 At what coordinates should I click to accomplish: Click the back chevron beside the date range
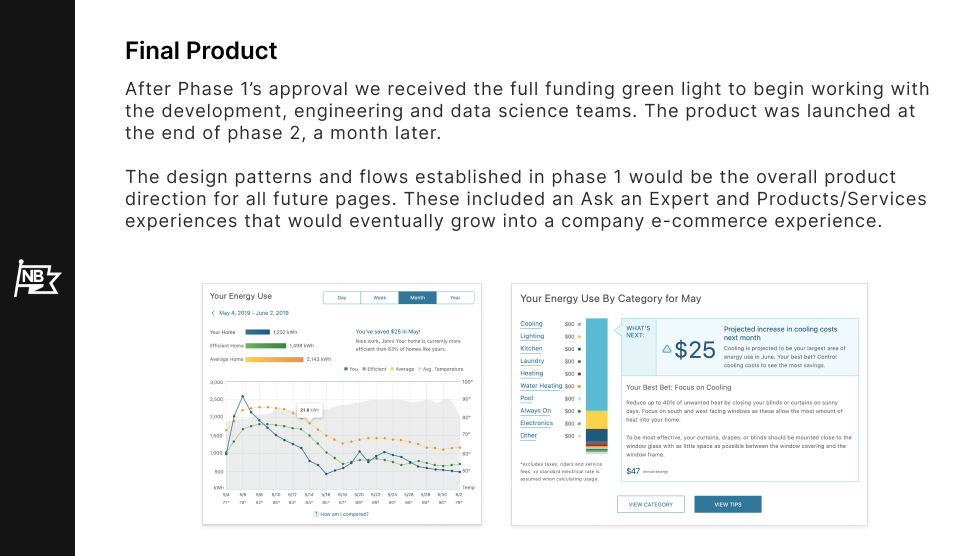212,313
